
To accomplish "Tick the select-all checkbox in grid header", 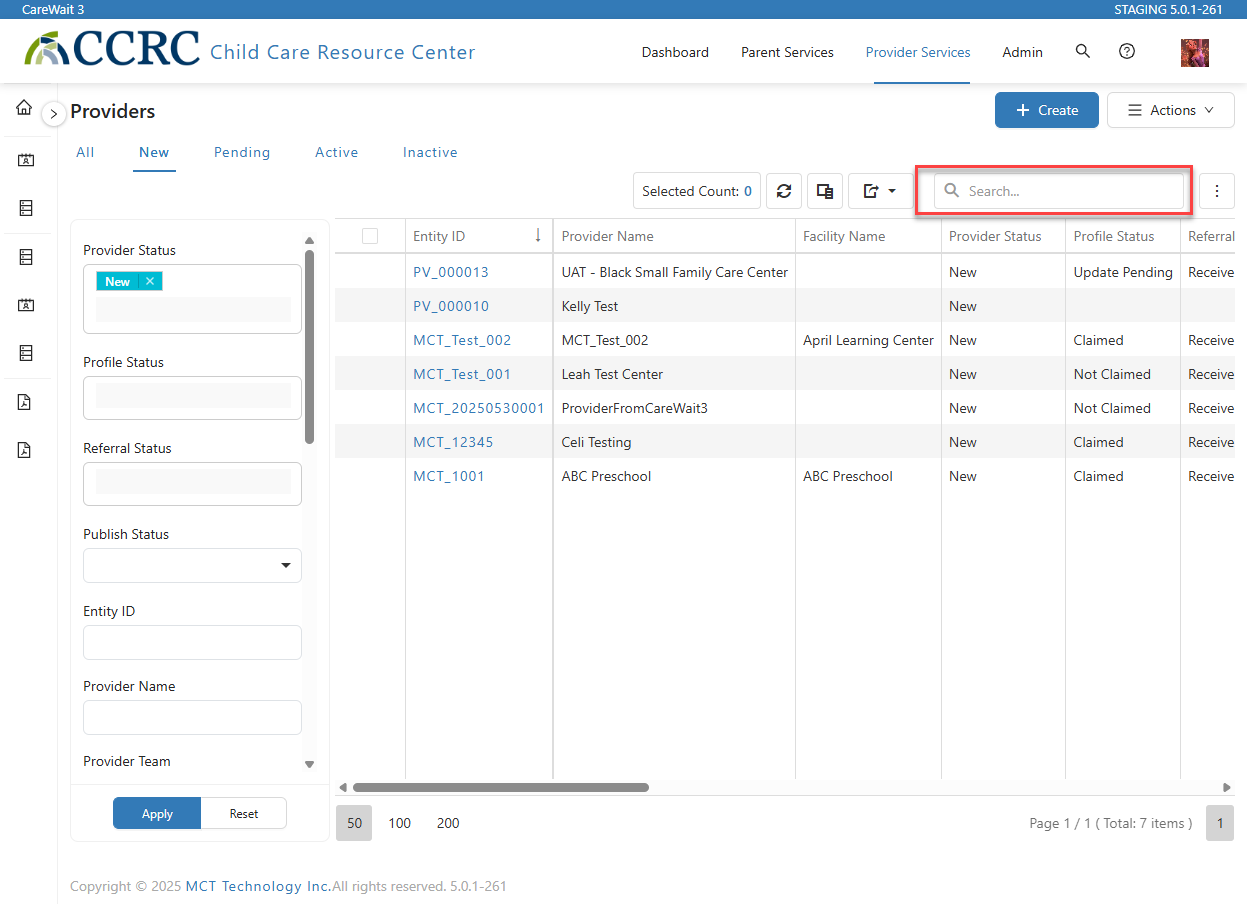I will click(x=370, y=236).
